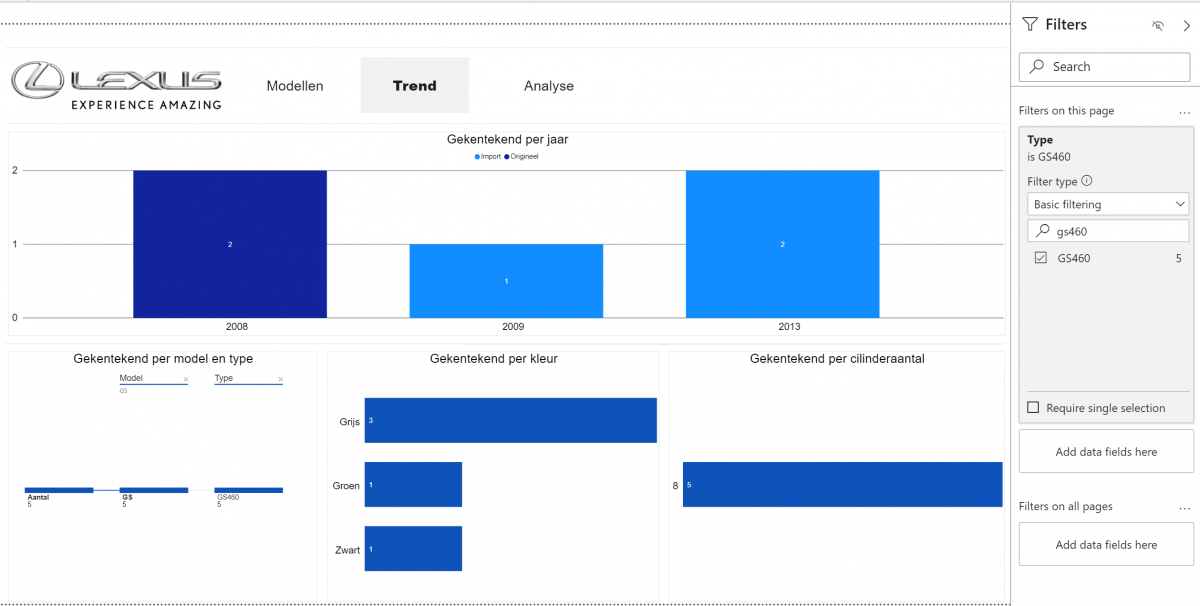Viewport: 1200px width, 606px height.
Task: Open more options for Filters on this page
Action: pyautogui.click(x=1184, y=112)
